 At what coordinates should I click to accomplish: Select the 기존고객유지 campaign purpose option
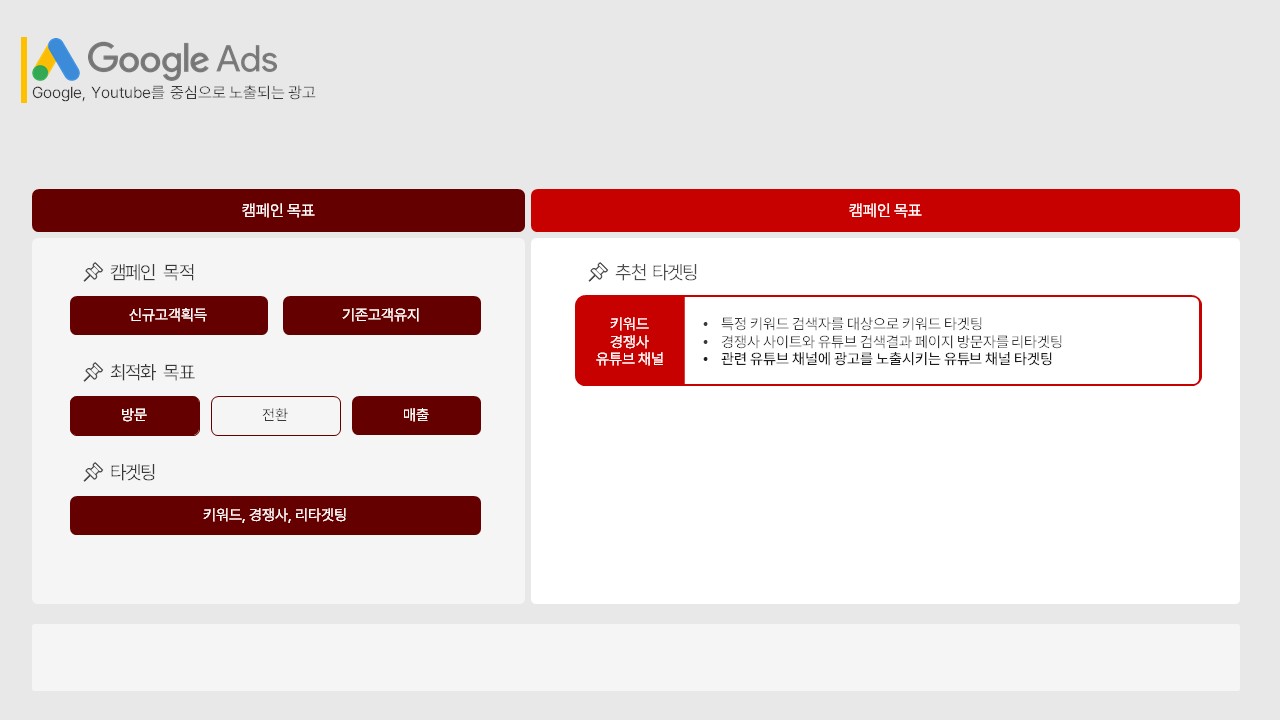(381, 315)
